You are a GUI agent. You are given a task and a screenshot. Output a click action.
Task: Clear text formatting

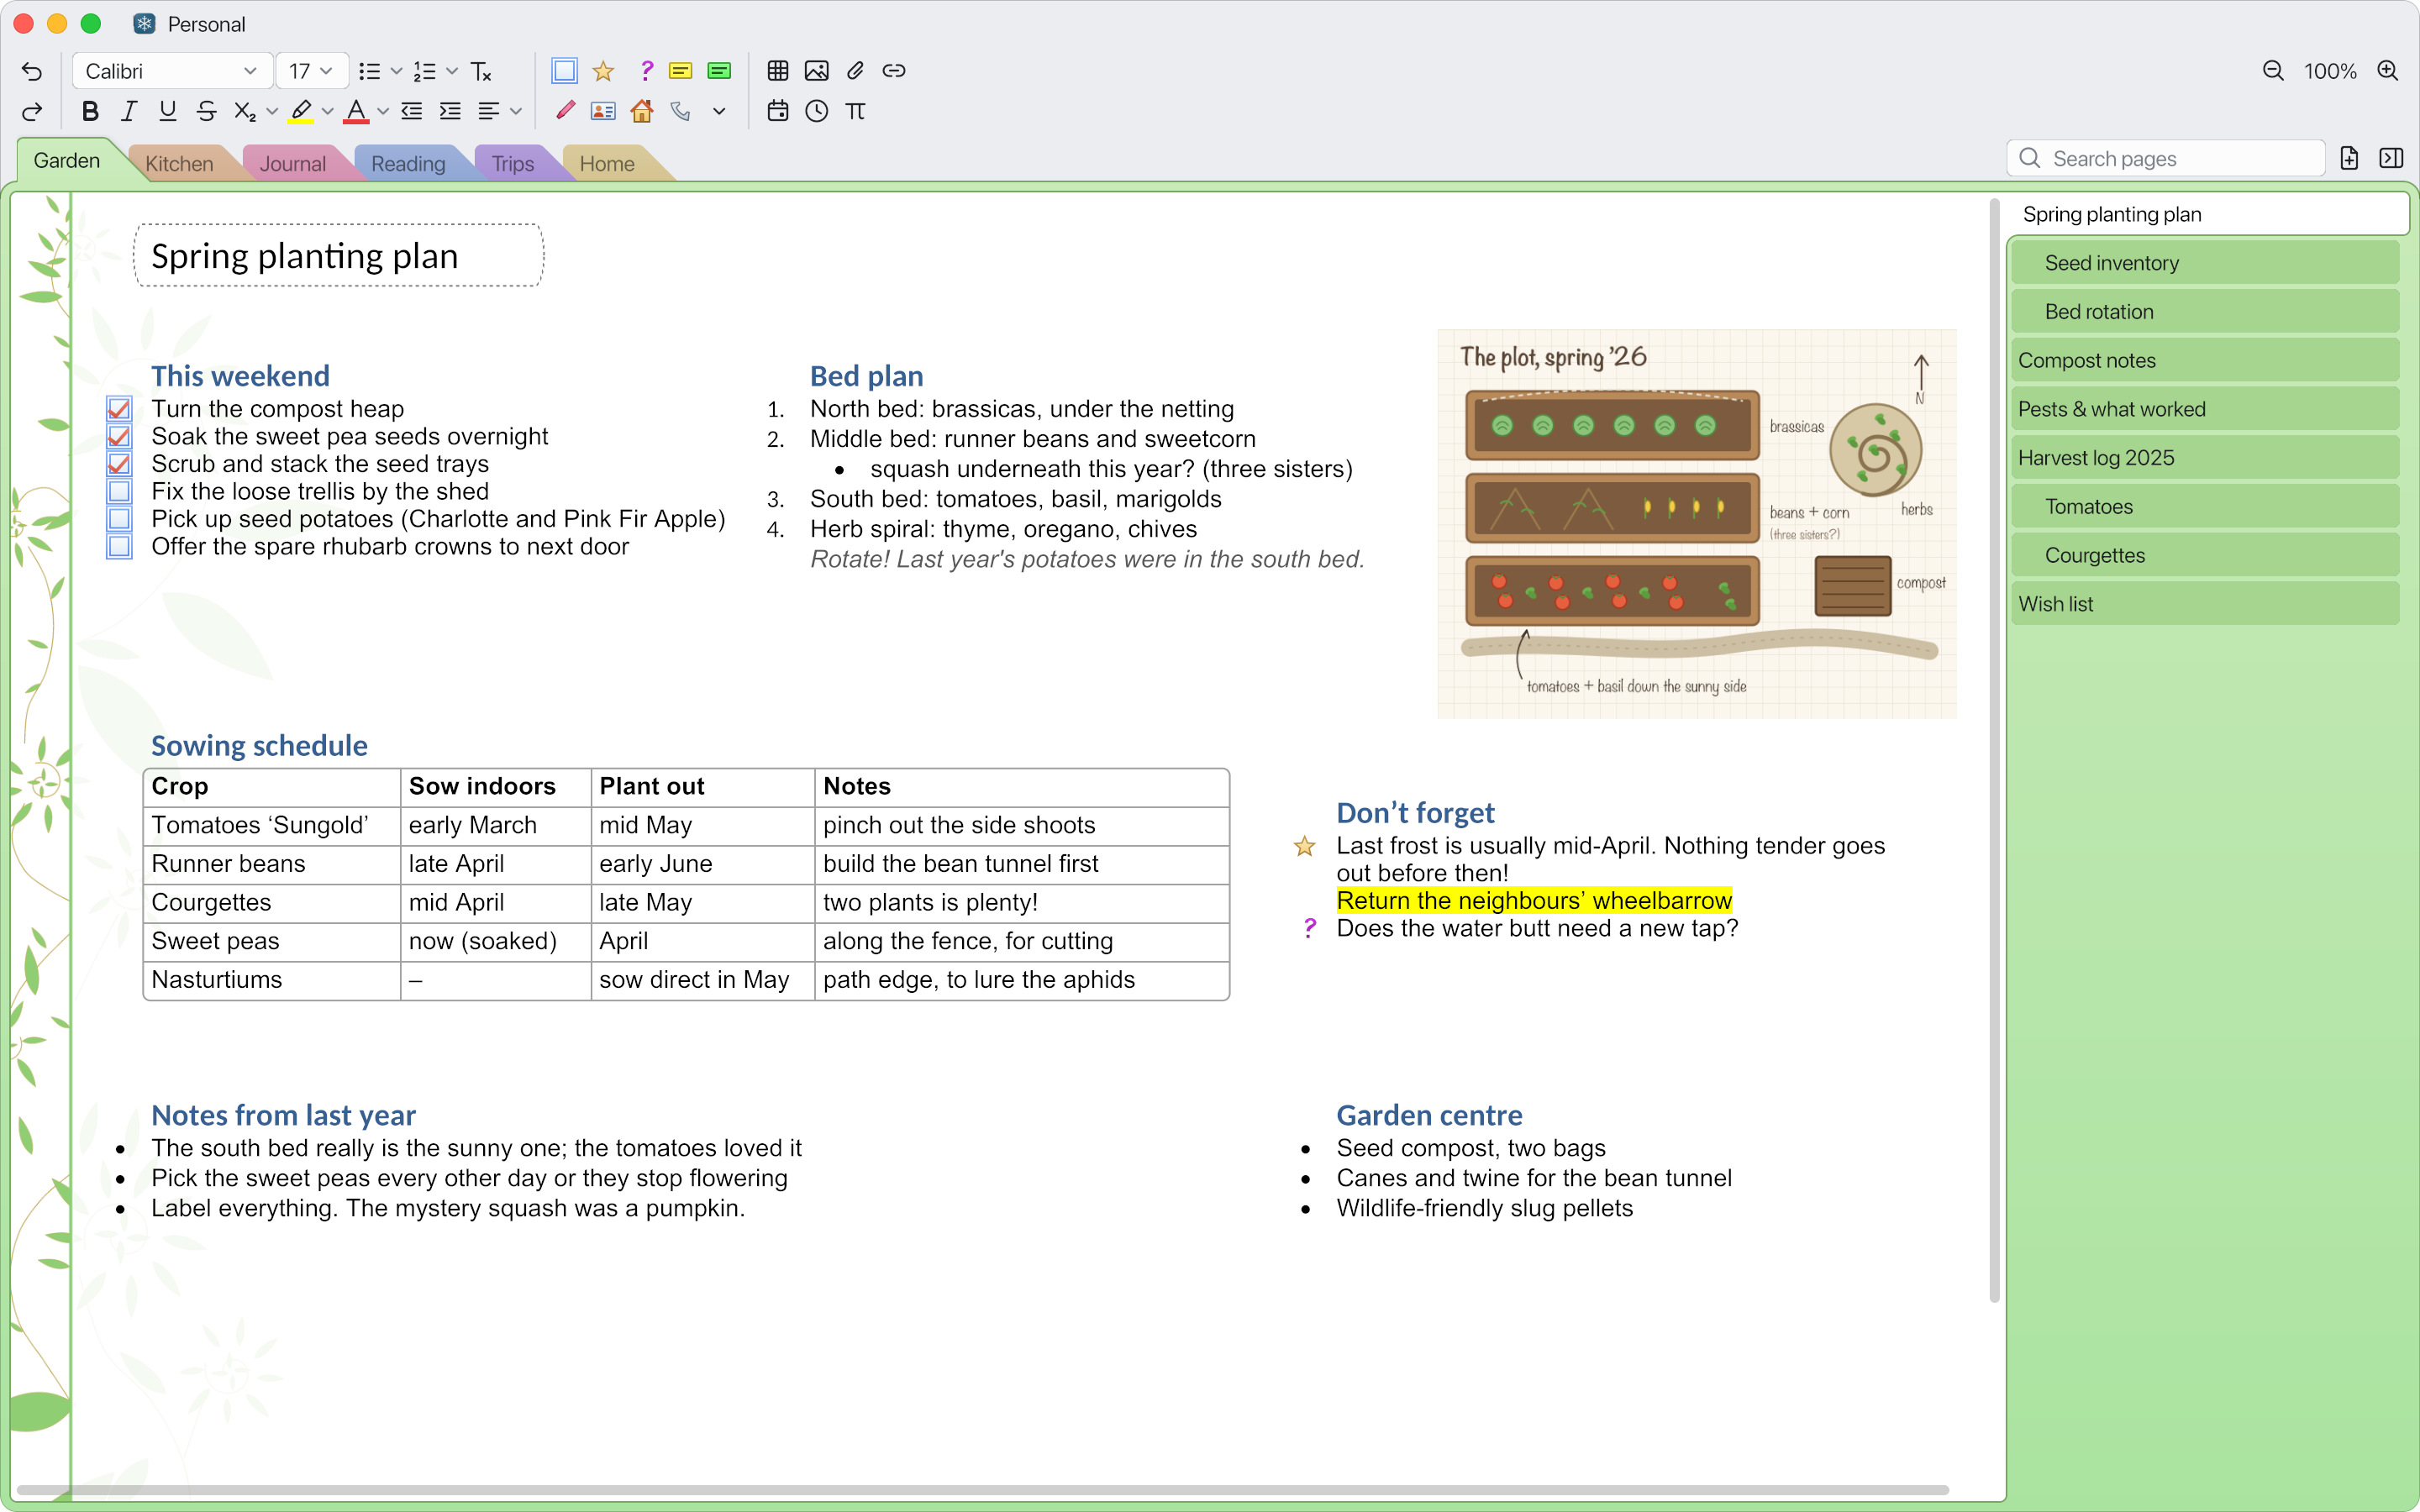[x=481, y=71]
